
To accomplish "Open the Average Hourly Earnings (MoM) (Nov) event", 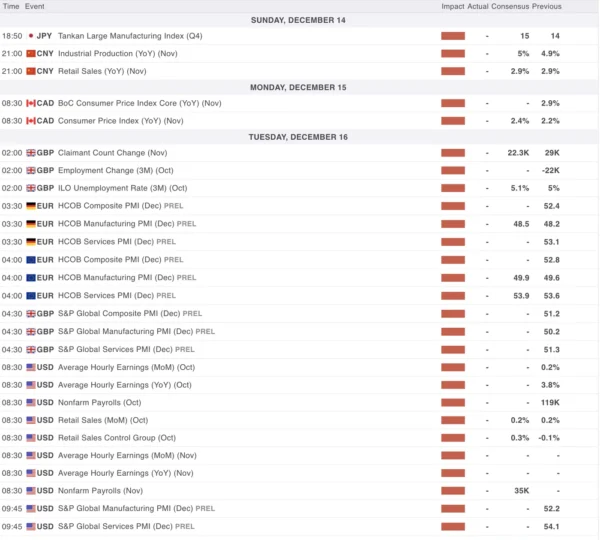I will [x=125, y=455].
